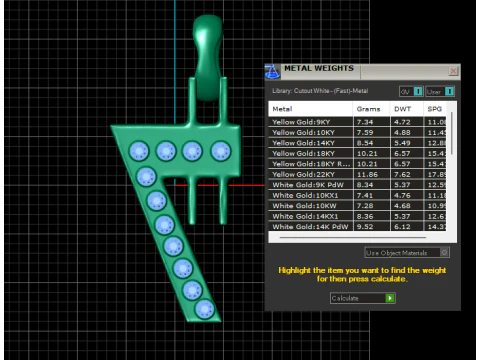This screenshot has width=480, height=360.
Task: Toggle the User library switch
Action: (x=440, y=91)
